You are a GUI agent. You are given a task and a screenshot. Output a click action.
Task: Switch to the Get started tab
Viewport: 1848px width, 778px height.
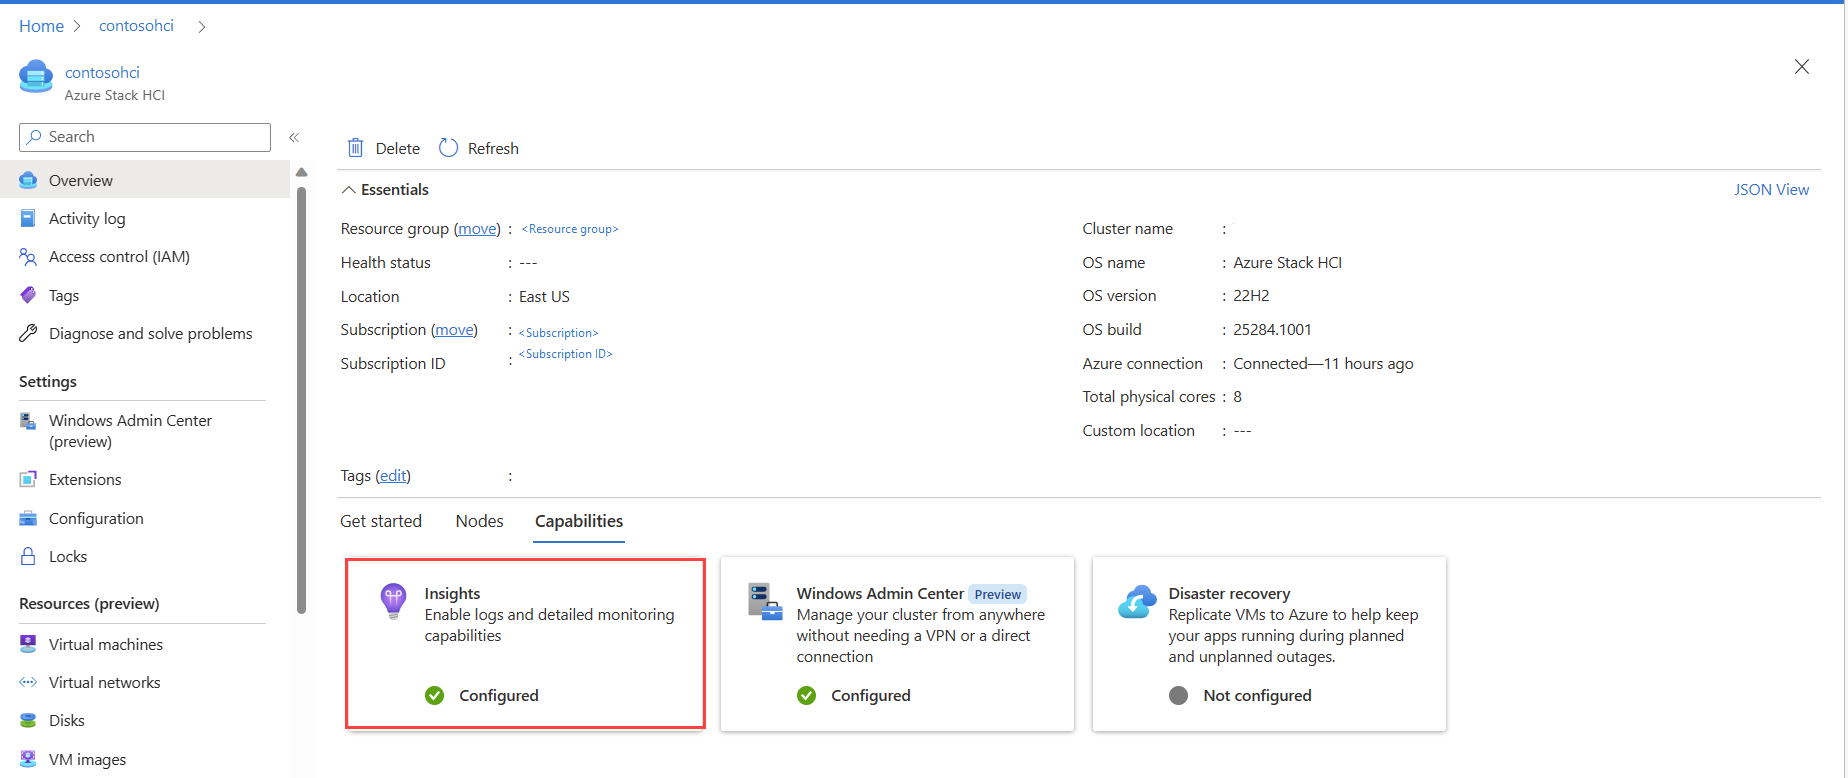click(x=381, y=521)
